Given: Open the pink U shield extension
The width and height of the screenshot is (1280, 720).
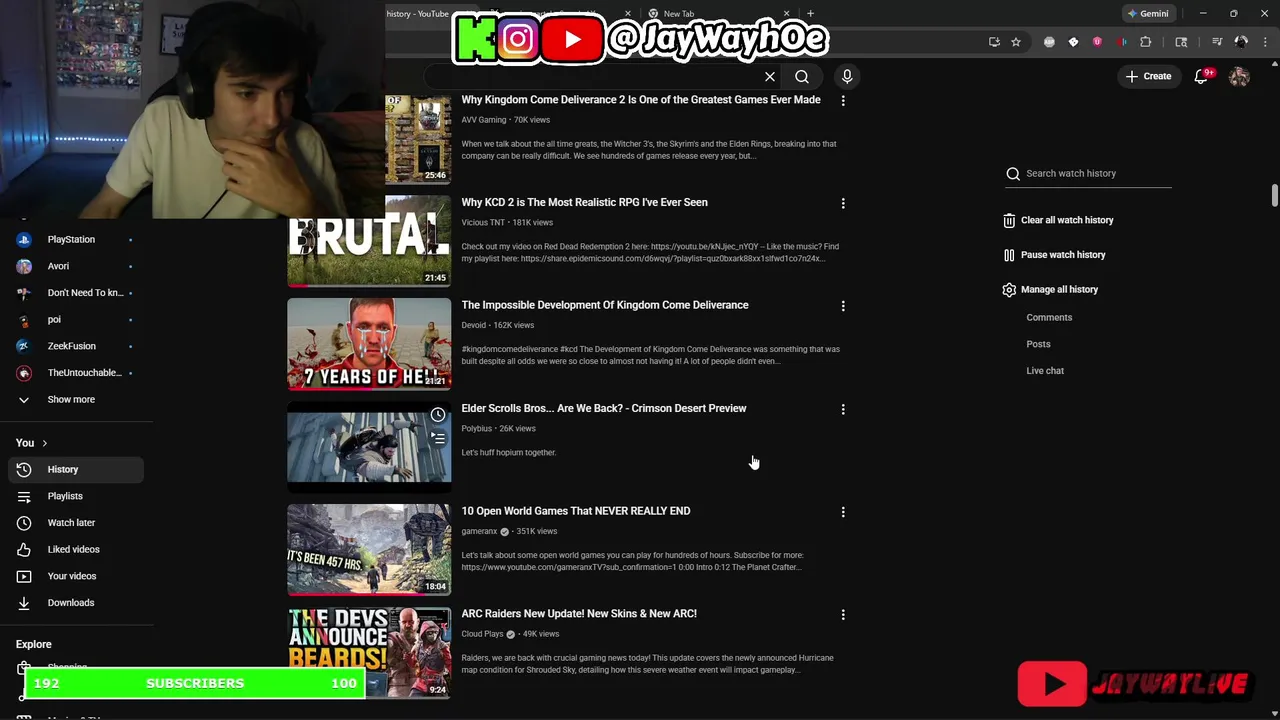Looking at the screenshot, I should [x=1097, y=42].
